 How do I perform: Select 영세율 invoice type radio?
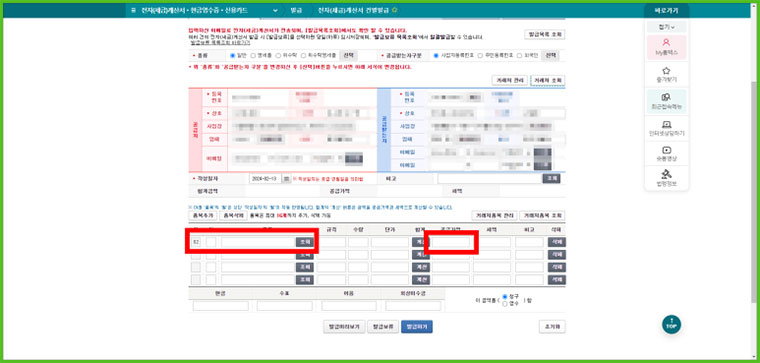click(253, 55)
